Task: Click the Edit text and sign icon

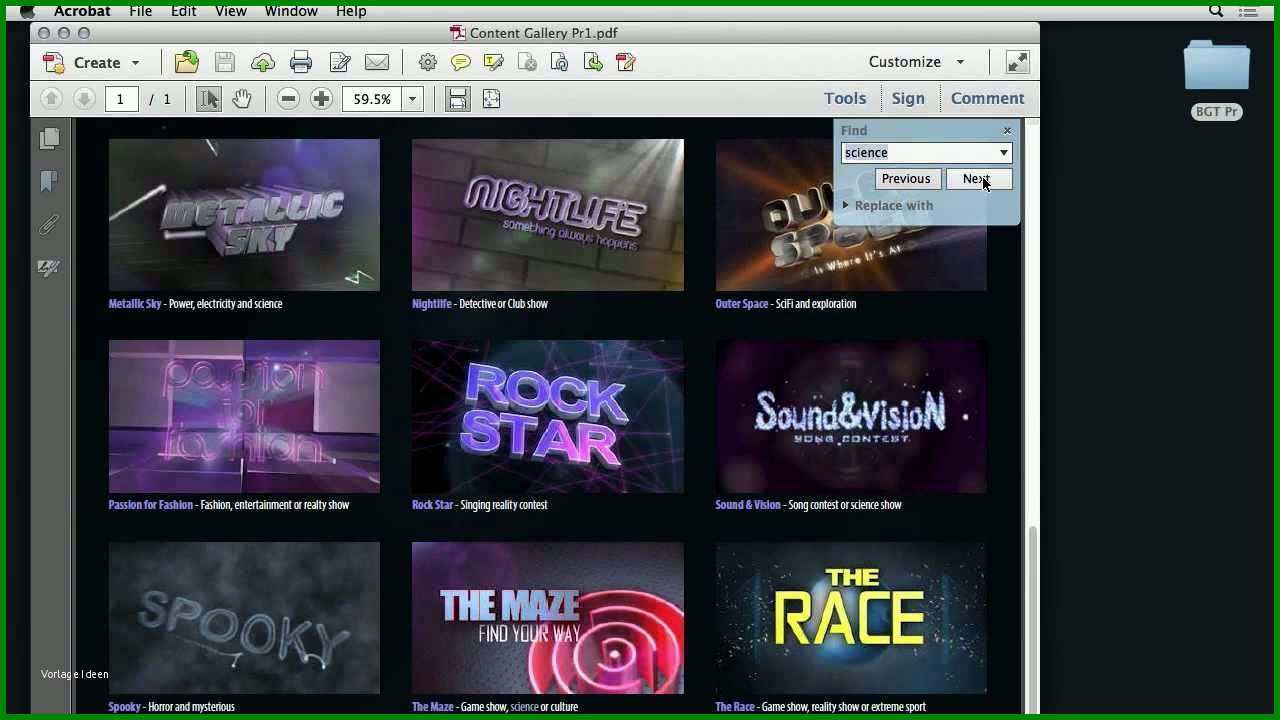Action: pos(340,62)
